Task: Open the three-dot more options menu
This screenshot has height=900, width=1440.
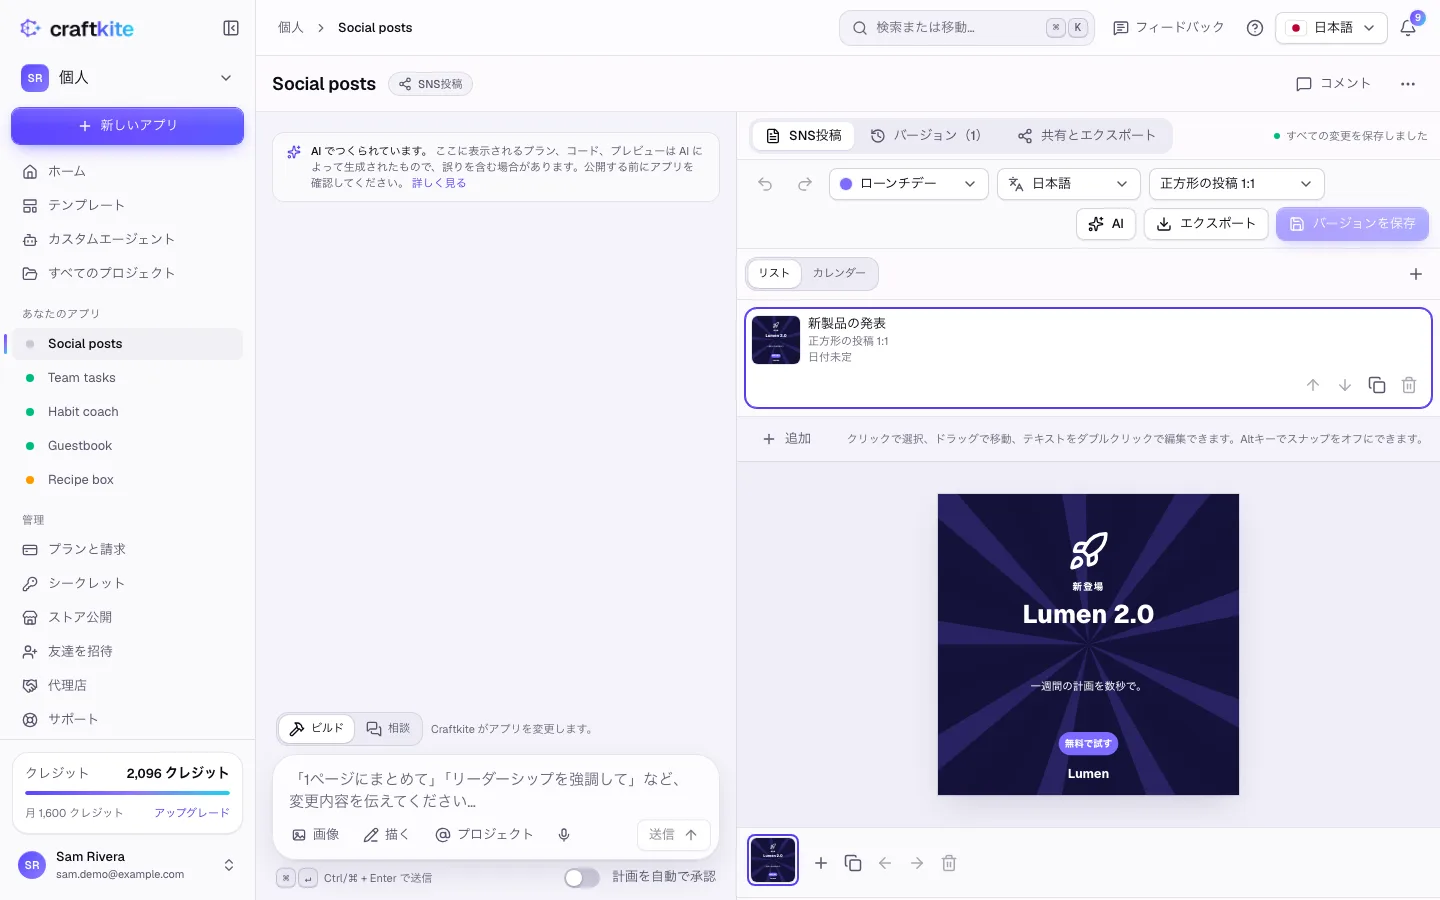Action: (x=1408, y=84)
